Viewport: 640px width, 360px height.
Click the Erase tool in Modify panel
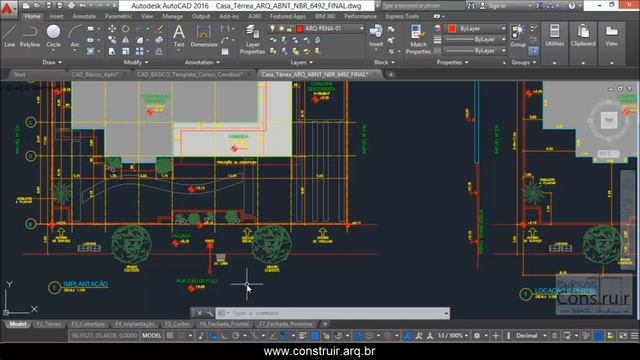coord(159,29)
